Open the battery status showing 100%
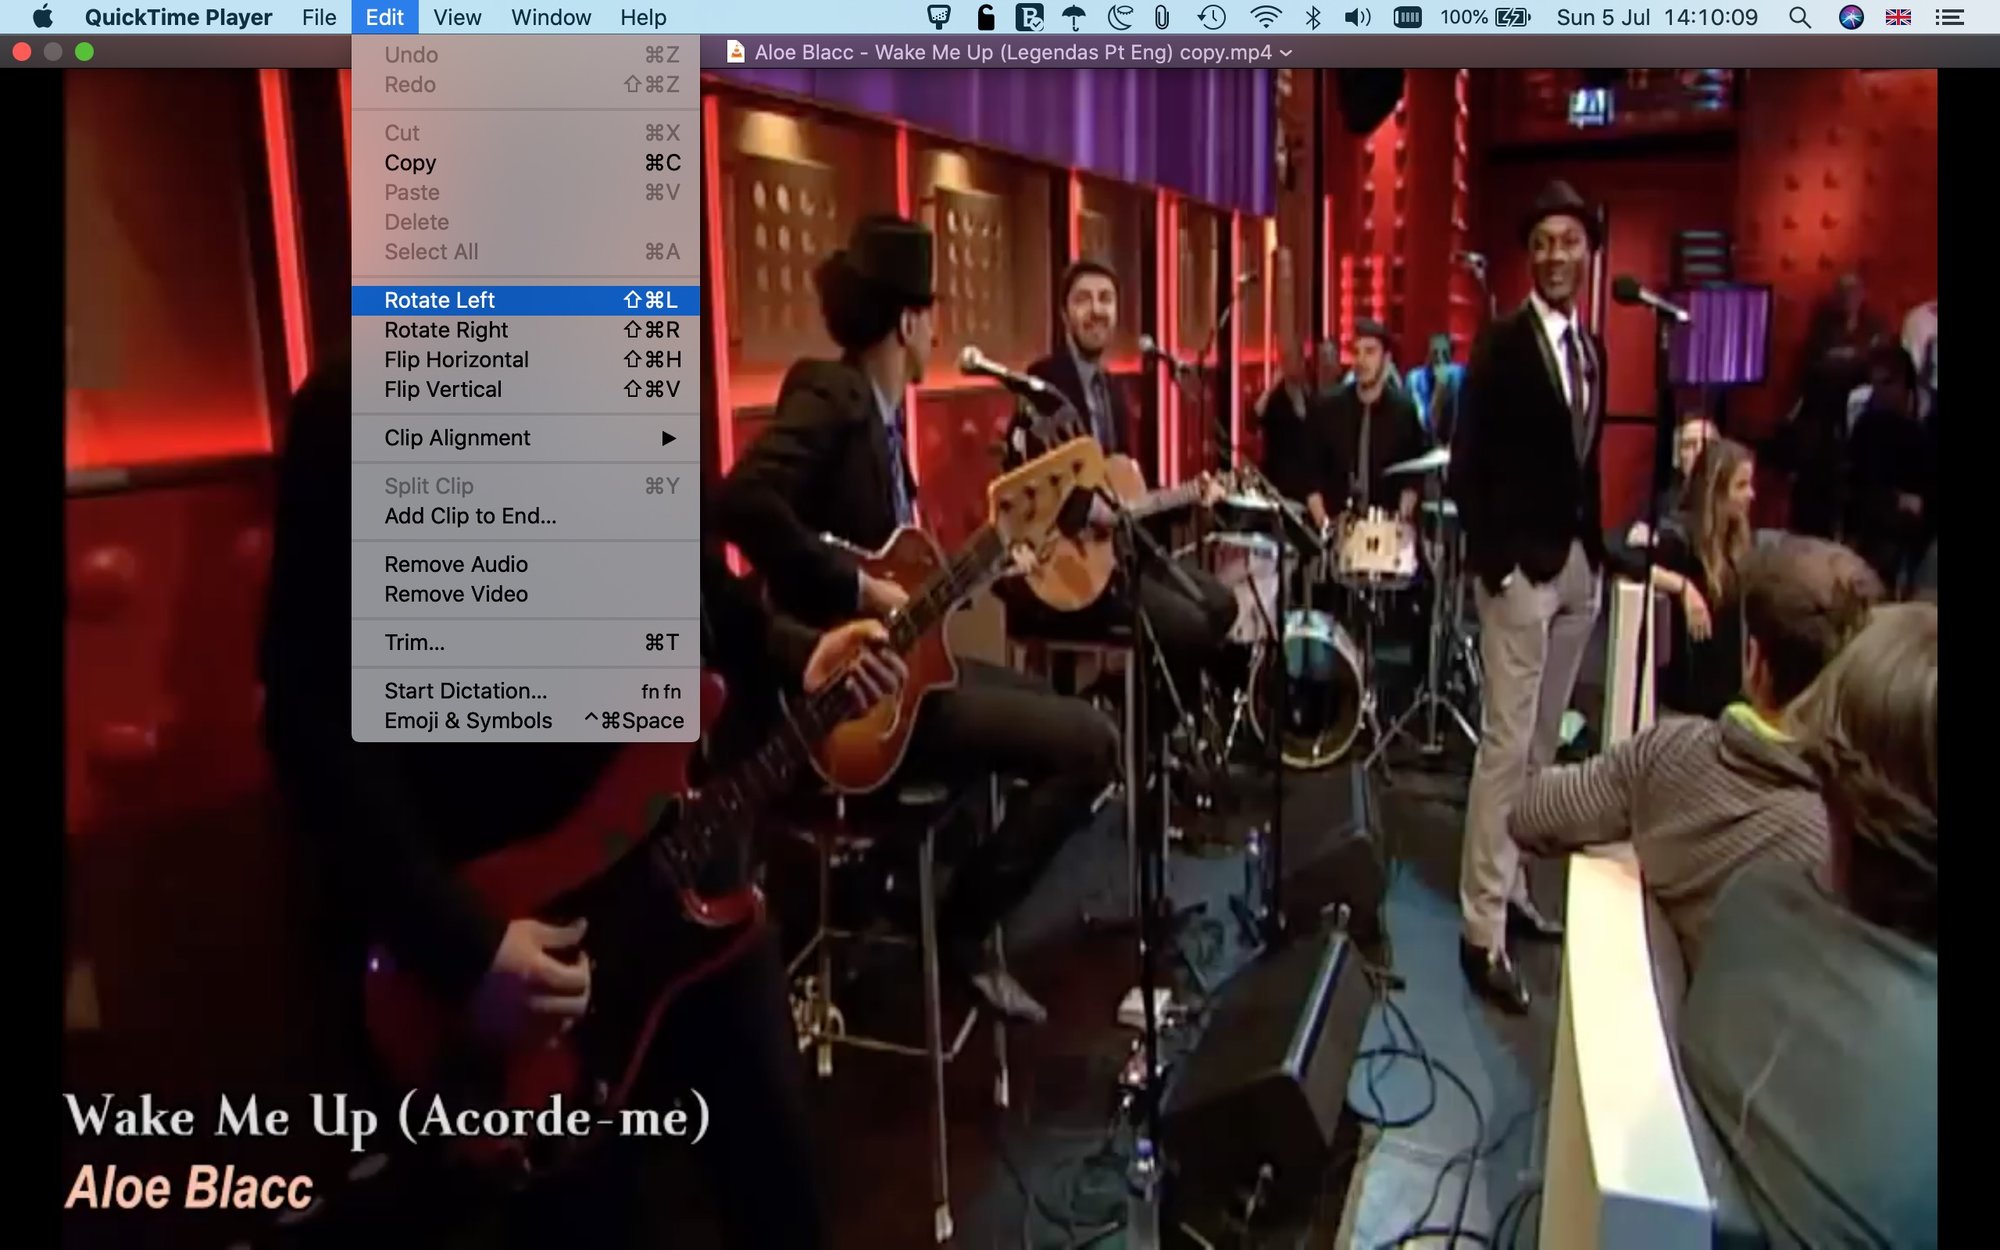2000x1250 pixels. pos(1485,17)
